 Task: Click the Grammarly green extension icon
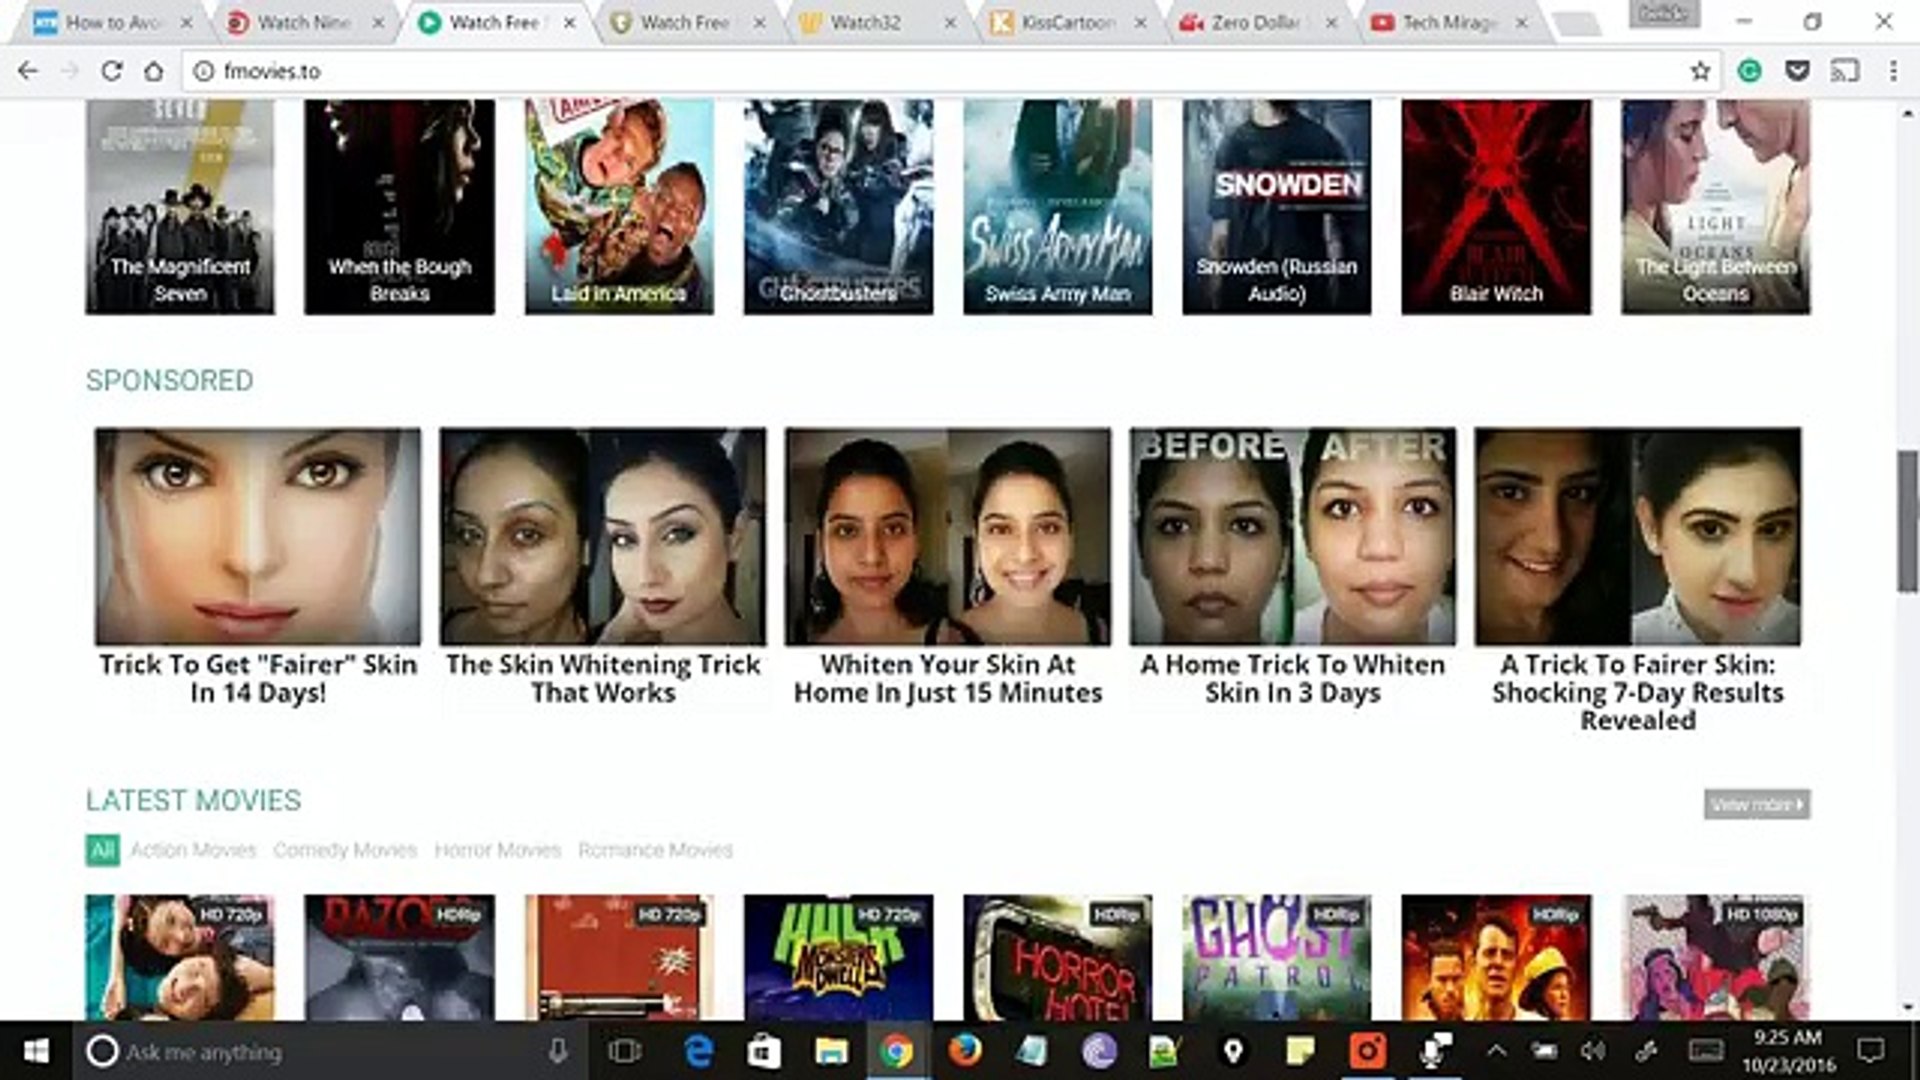pyautogui.click(x=1749, y=71)
